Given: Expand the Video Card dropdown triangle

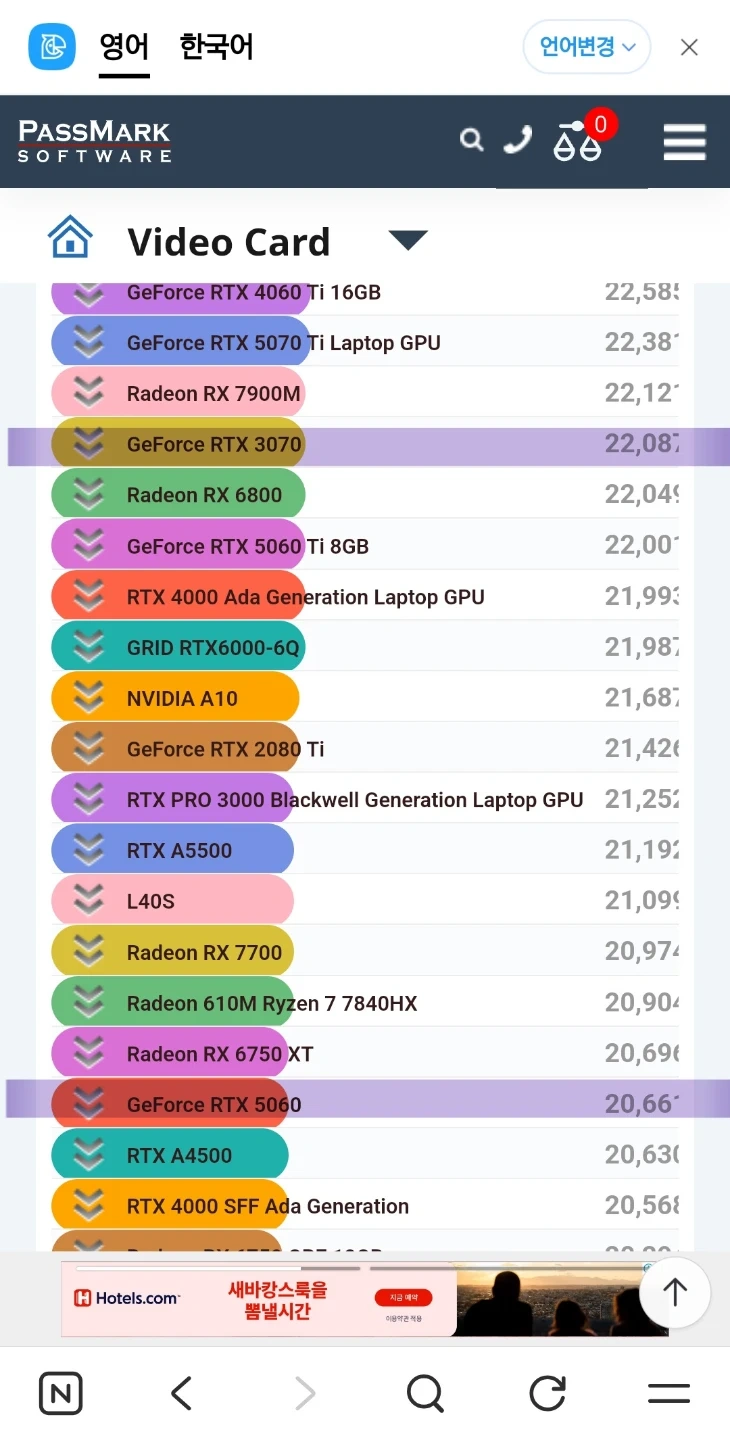Looking at the screenshot, I should (408, 240).
